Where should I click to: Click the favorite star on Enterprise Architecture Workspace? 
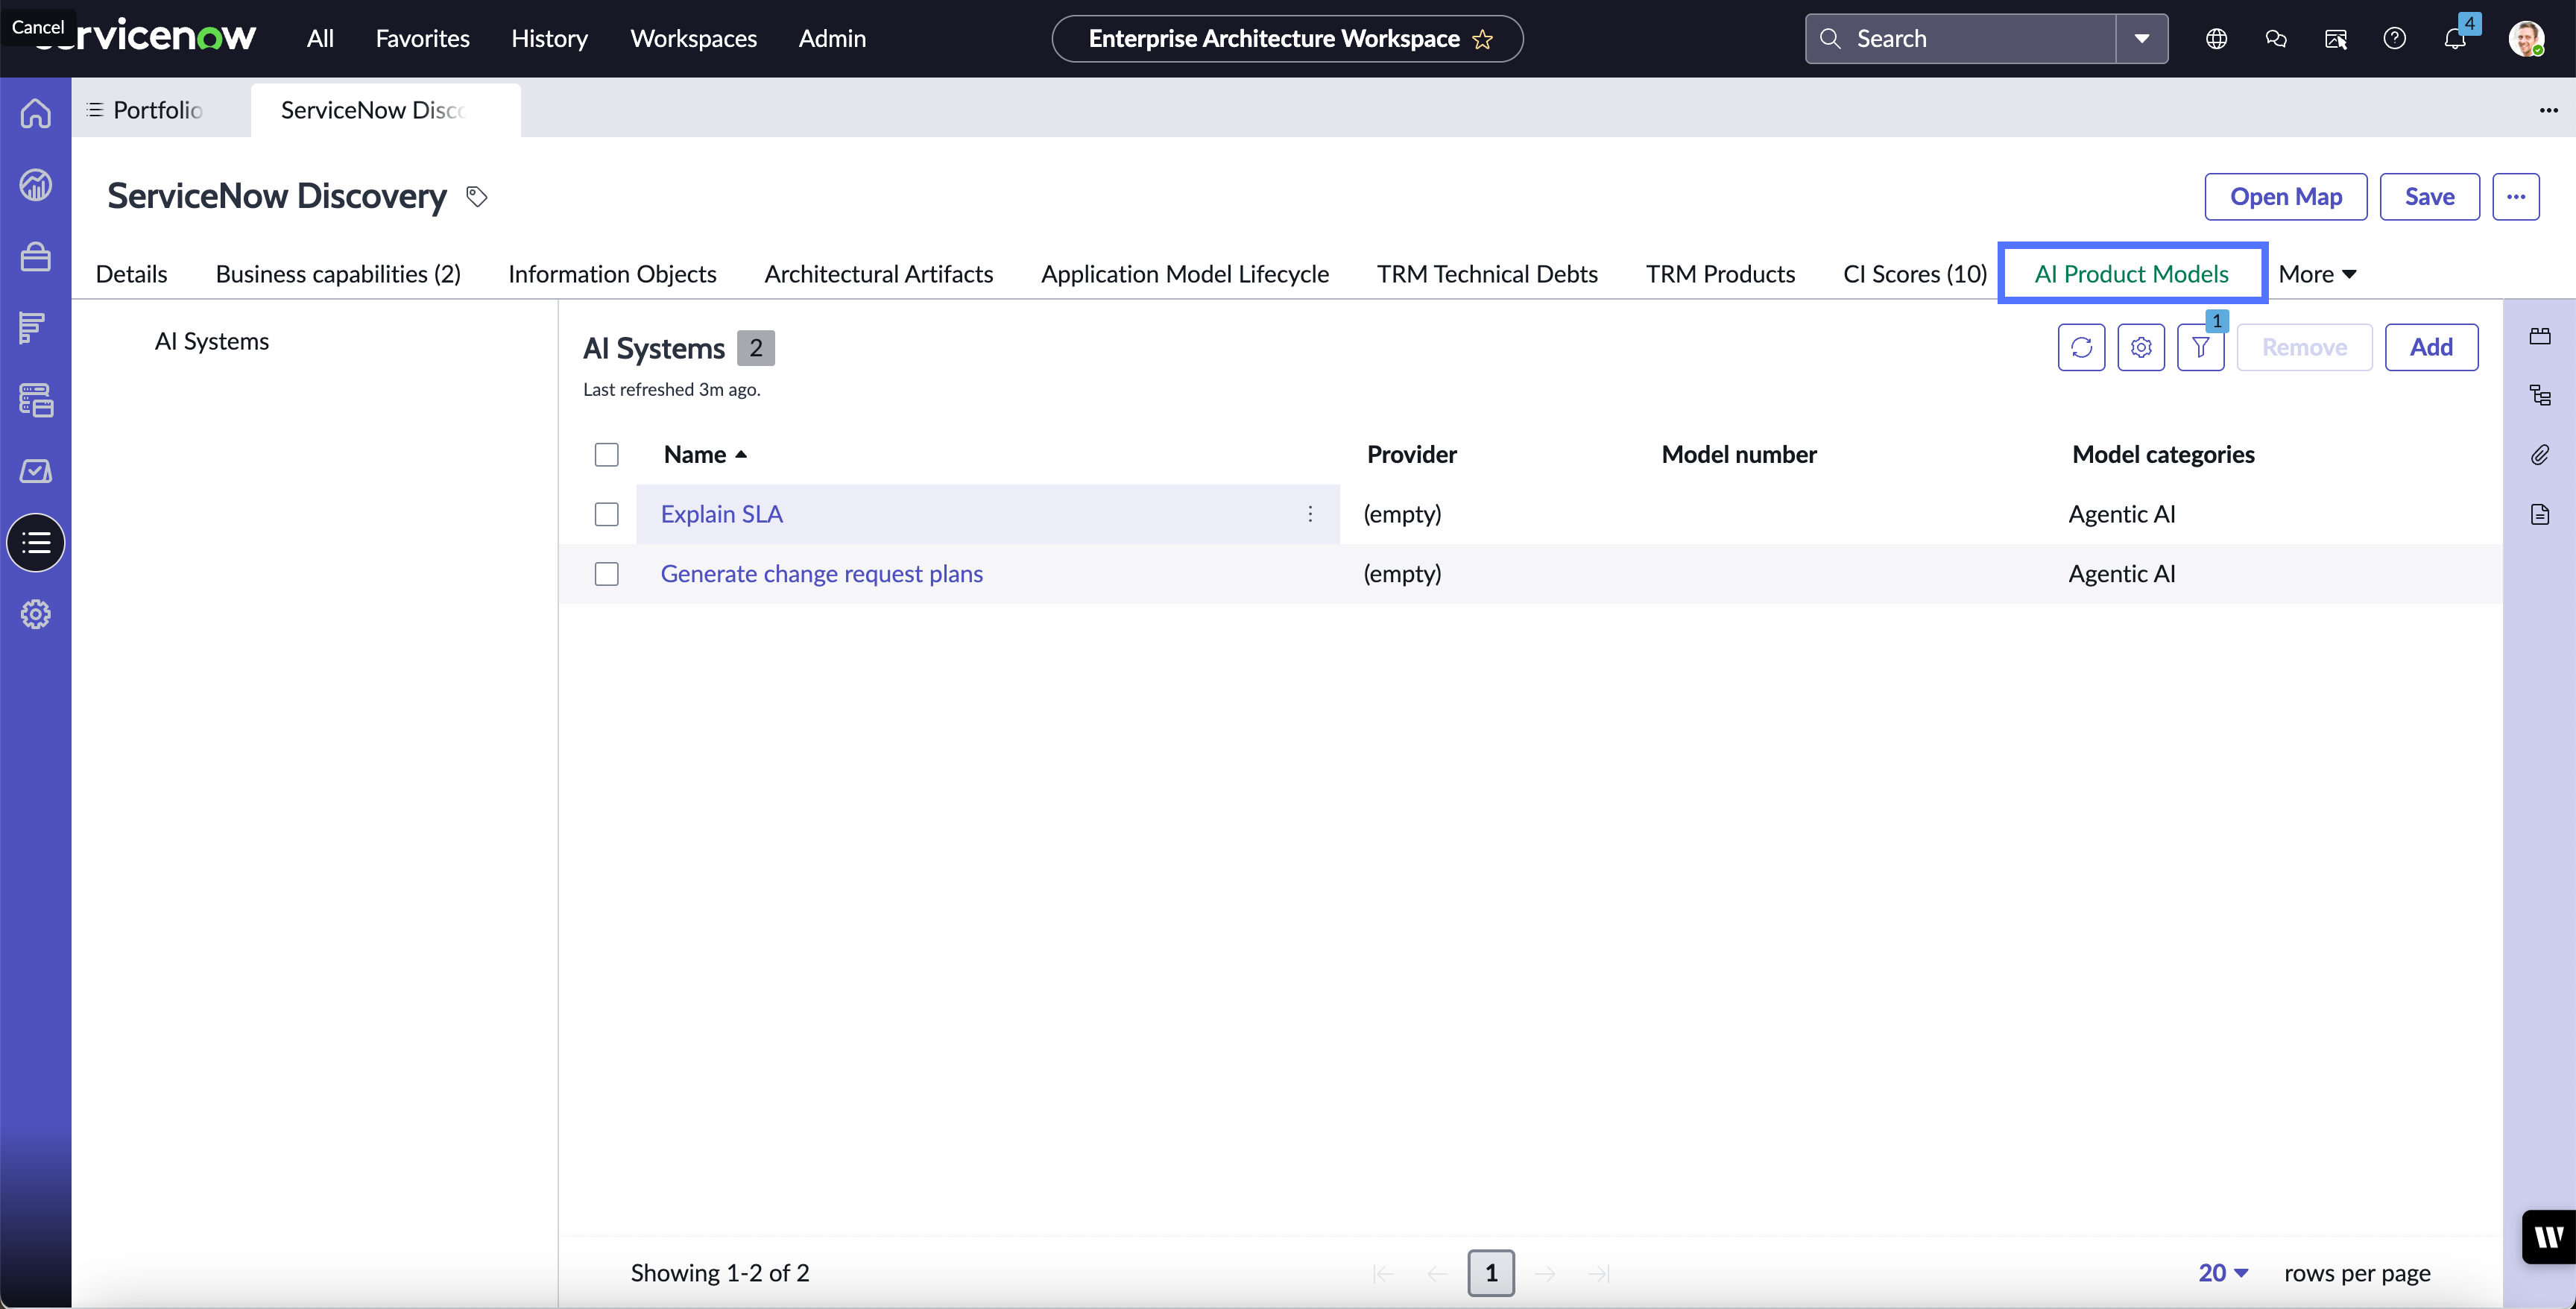[1483, 39]
